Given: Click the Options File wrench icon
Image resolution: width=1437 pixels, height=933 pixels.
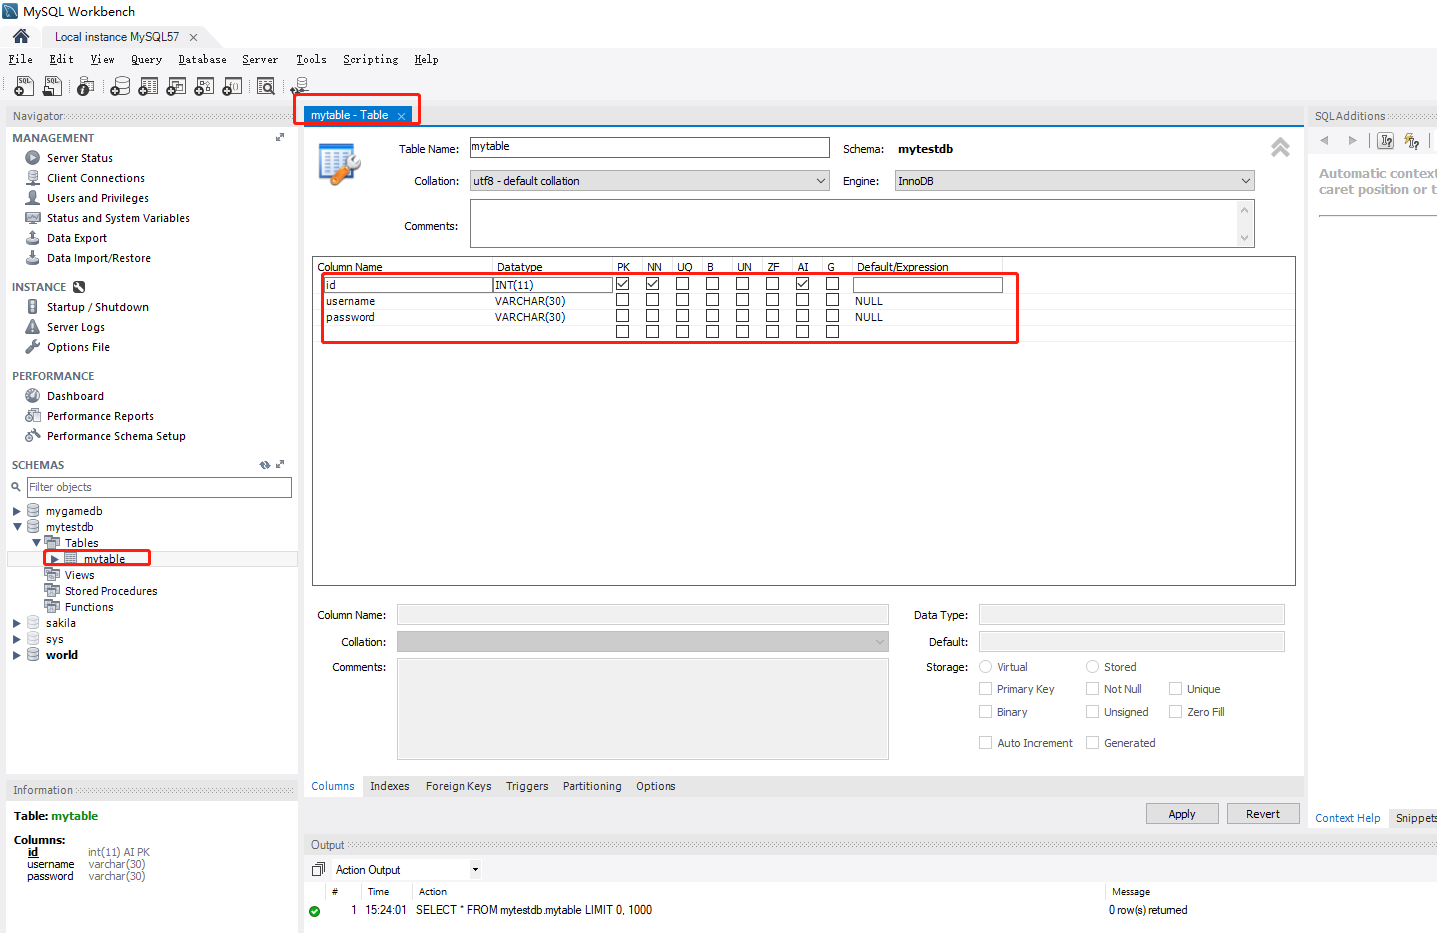Looking at the screenshot, I should pos(33,347).
